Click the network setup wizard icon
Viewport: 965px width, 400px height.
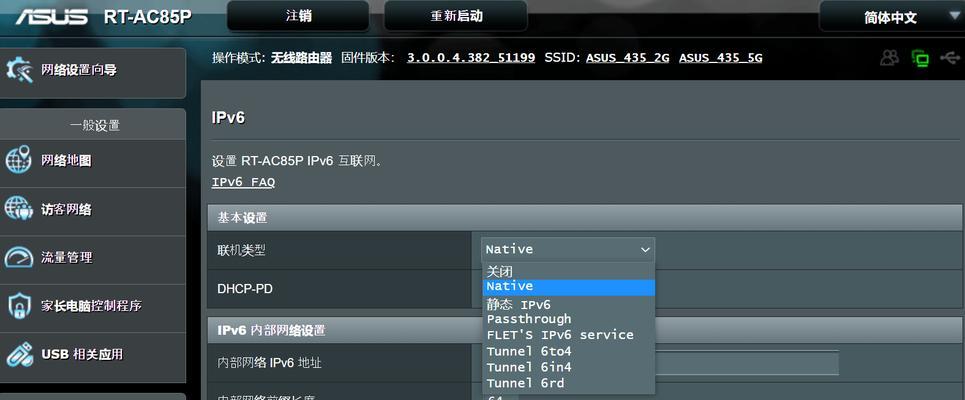point(18,70)
